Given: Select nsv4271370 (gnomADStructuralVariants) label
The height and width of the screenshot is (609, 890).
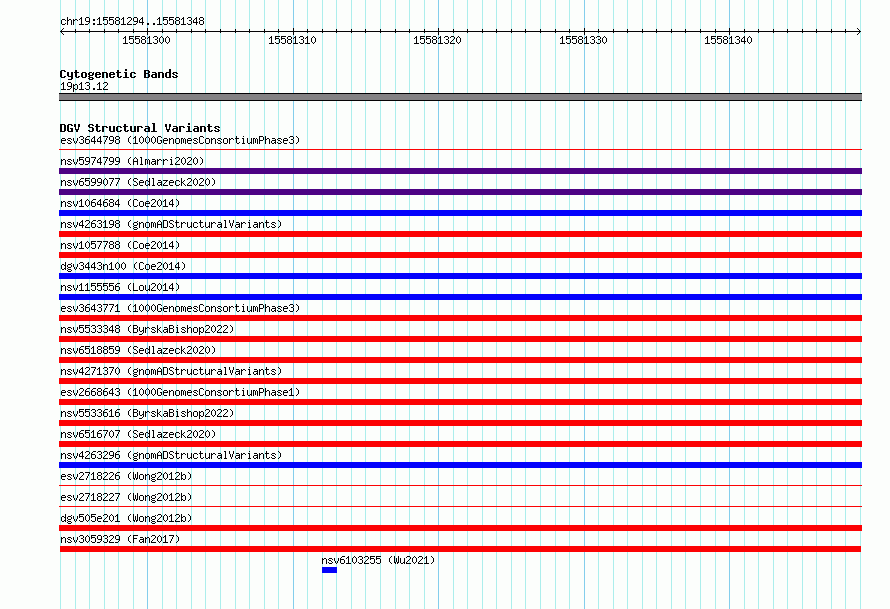Looking at the screenshot, I should click(171, 371).
